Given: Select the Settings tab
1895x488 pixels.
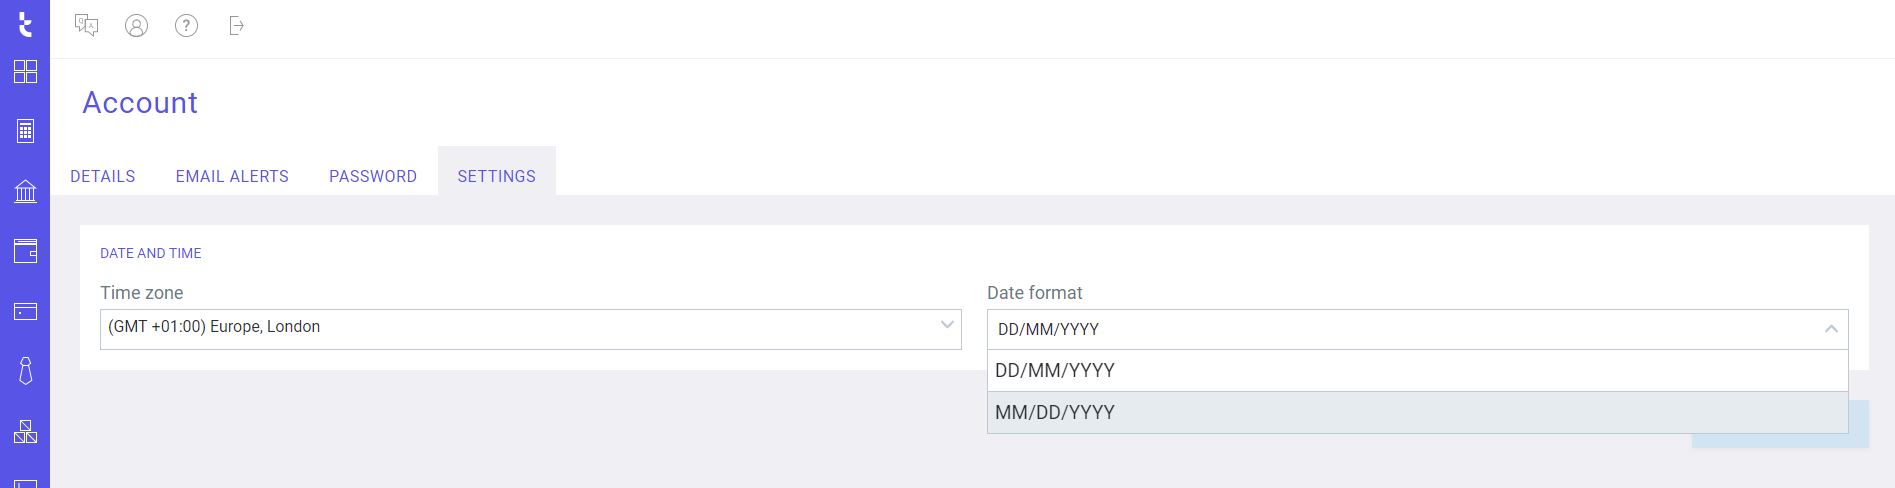Looking at the screenshot, I should 497,176.
